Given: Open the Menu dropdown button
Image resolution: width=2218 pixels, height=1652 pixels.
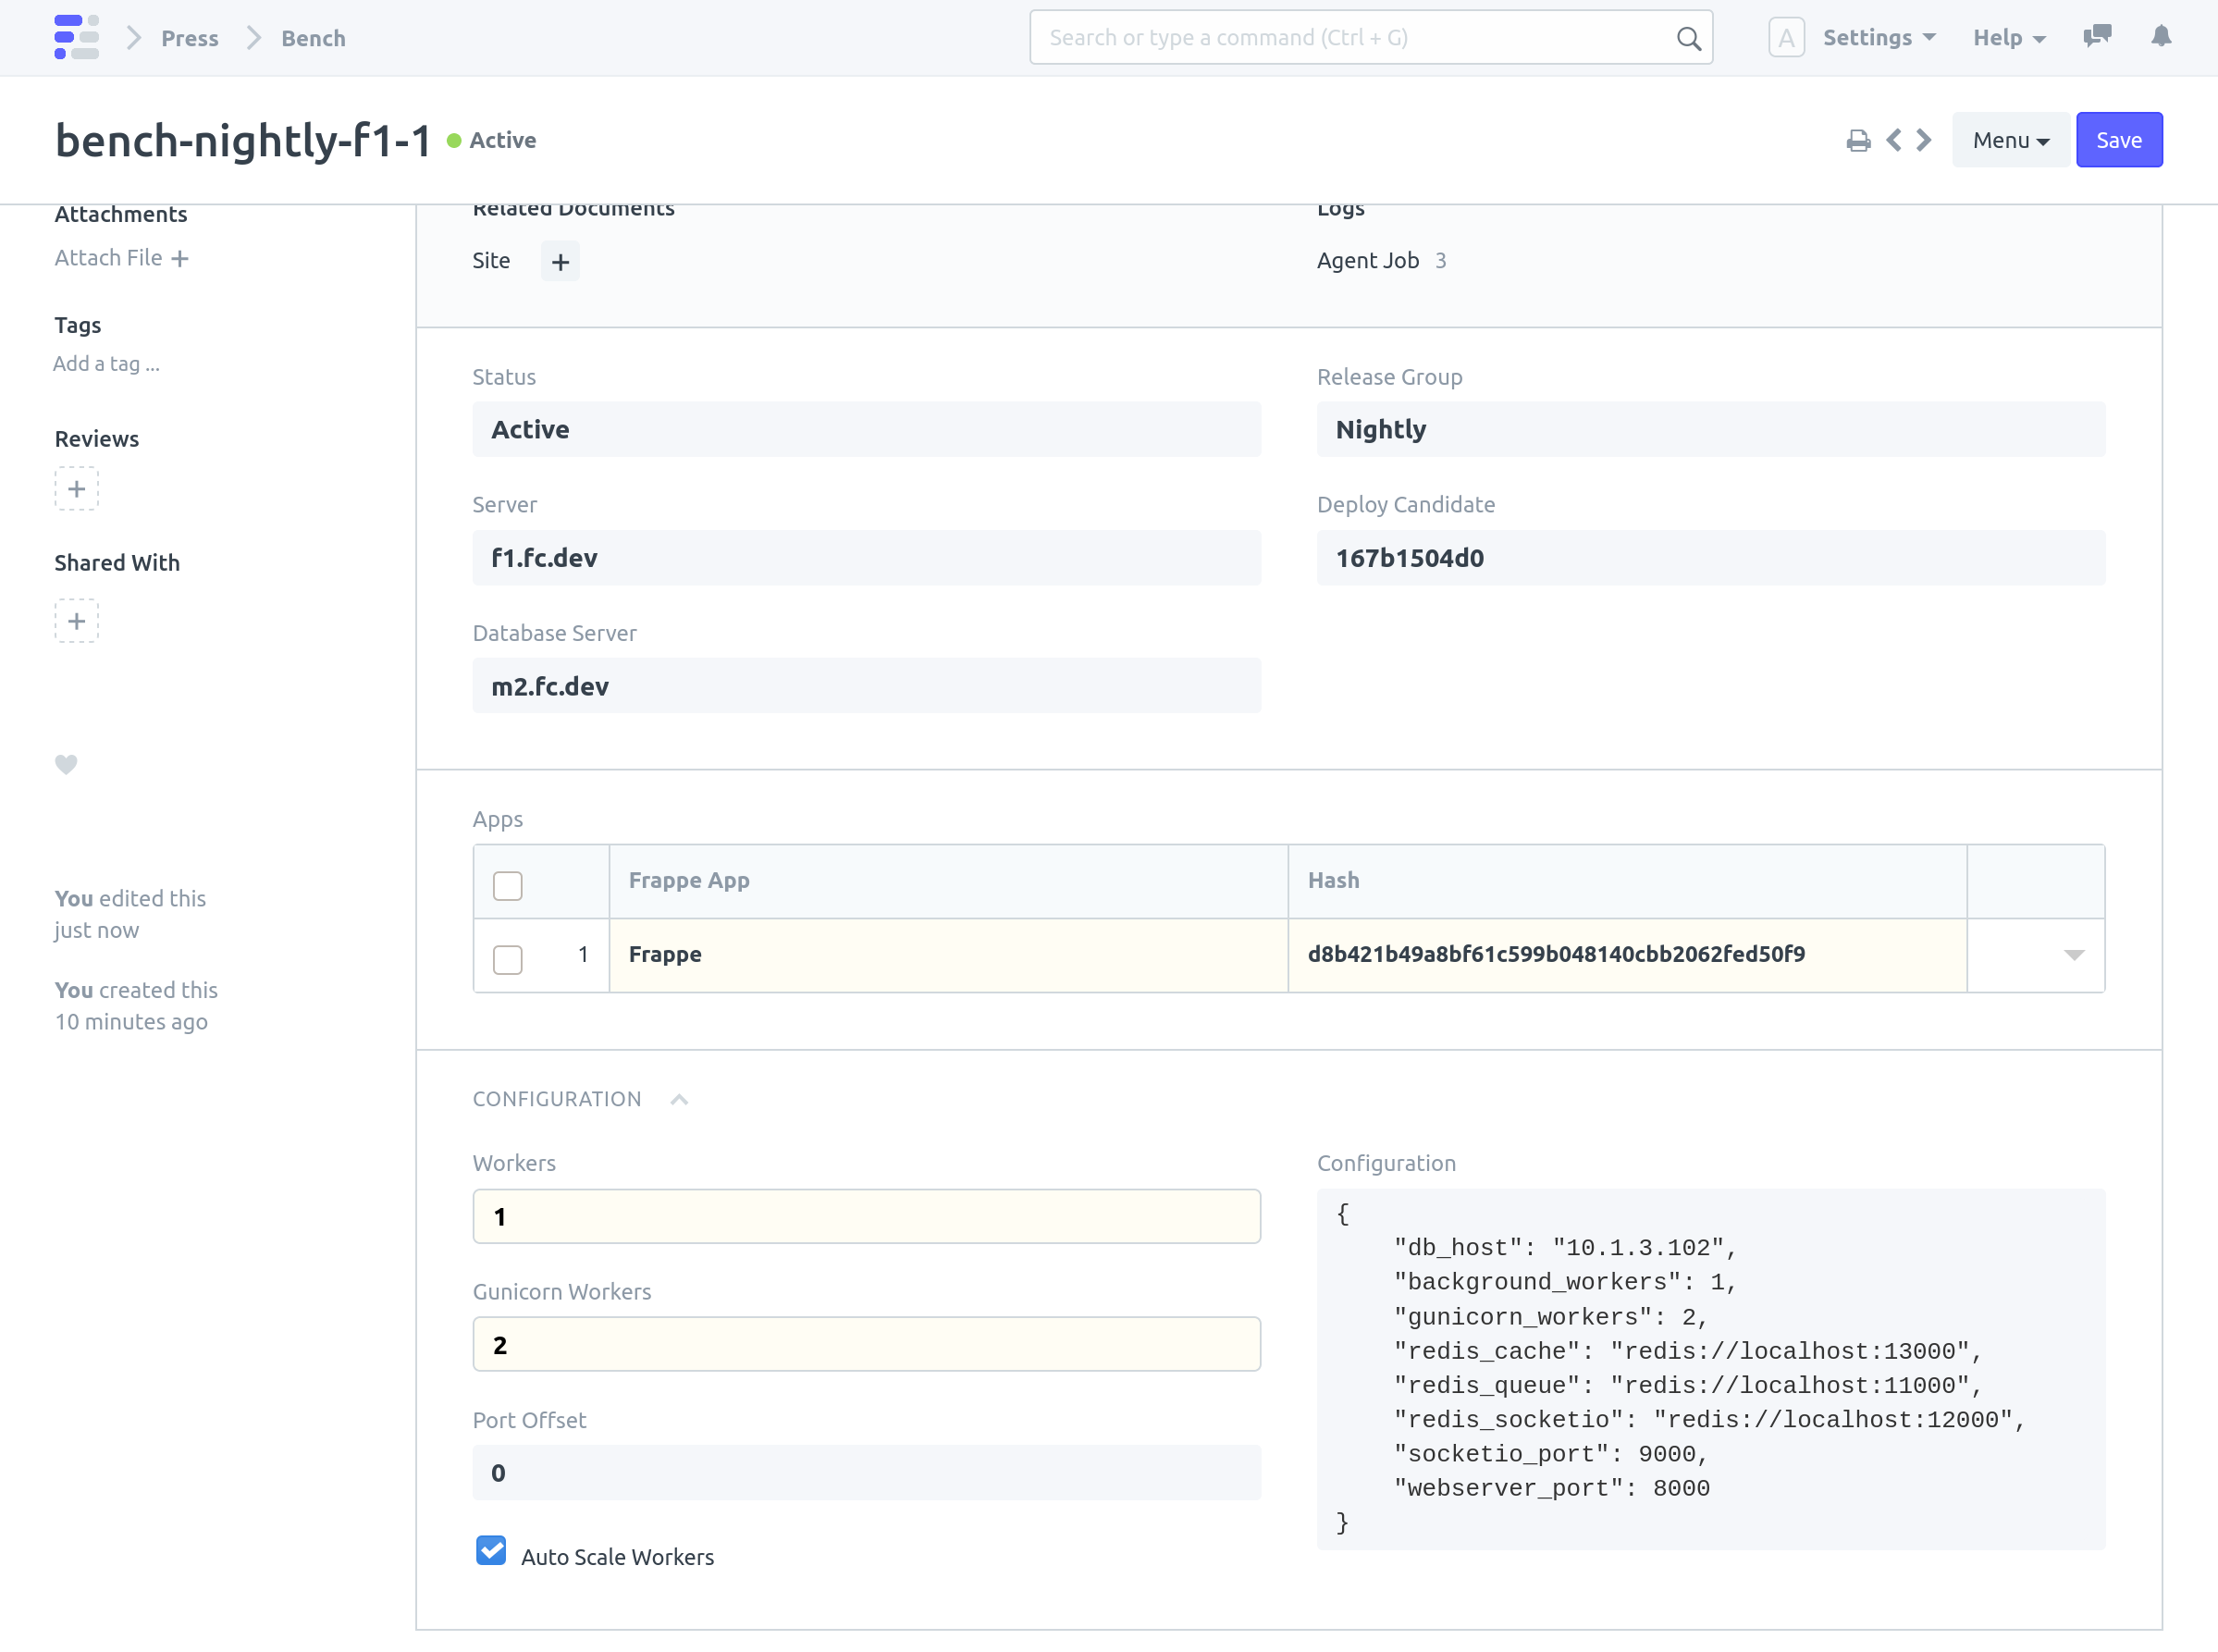Looking at the screenshot, I should [x=2010, y=140].
